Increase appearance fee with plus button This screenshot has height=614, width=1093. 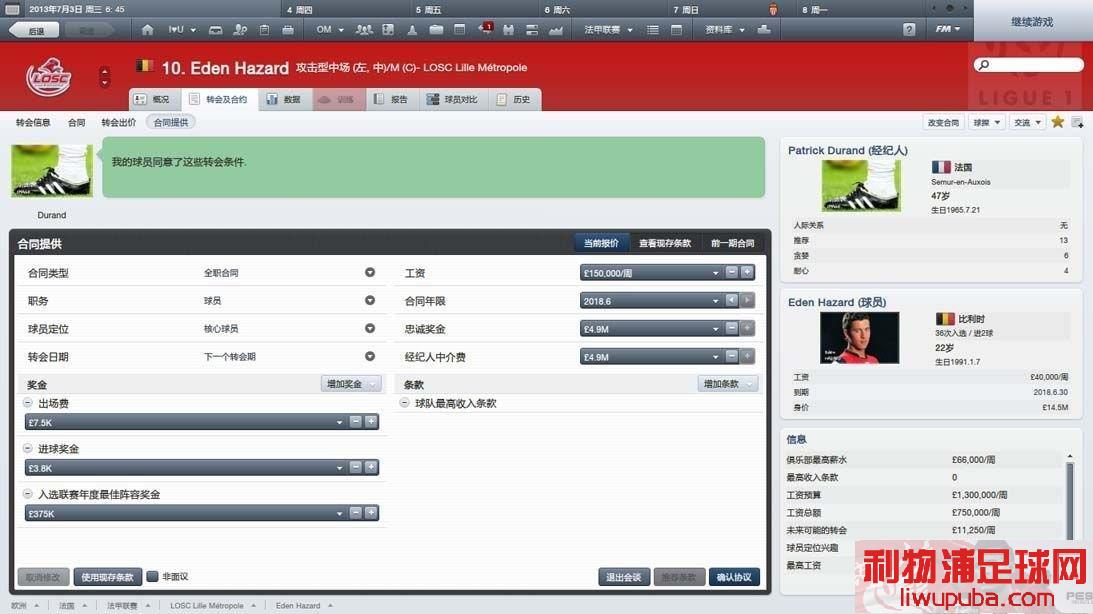[x=371, y=422]
